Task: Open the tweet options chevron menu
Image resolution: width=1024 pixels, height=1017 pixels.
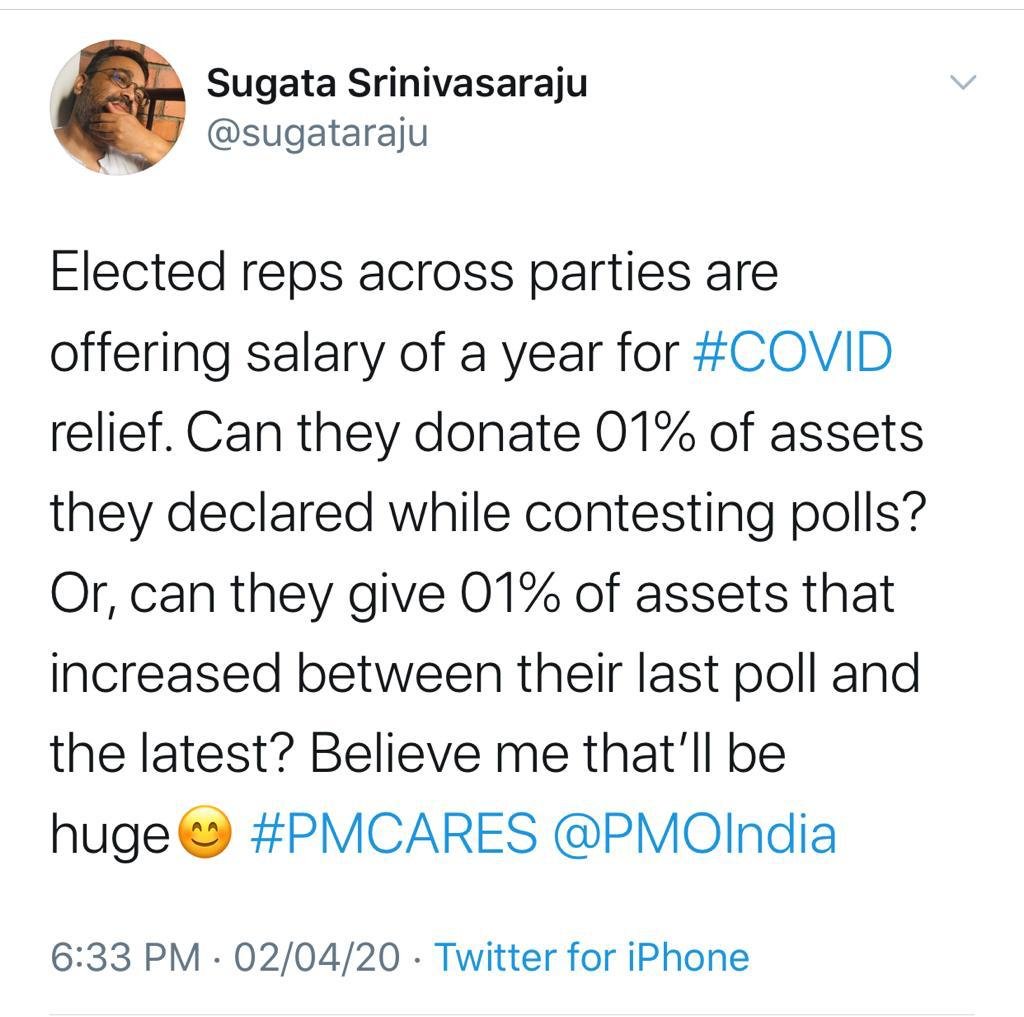Action: click(962, 84)
